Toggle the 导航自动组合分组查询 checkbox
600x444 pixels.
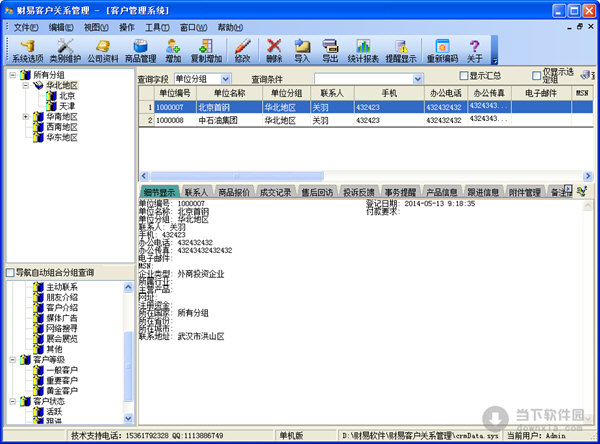[x=10, y=272]
